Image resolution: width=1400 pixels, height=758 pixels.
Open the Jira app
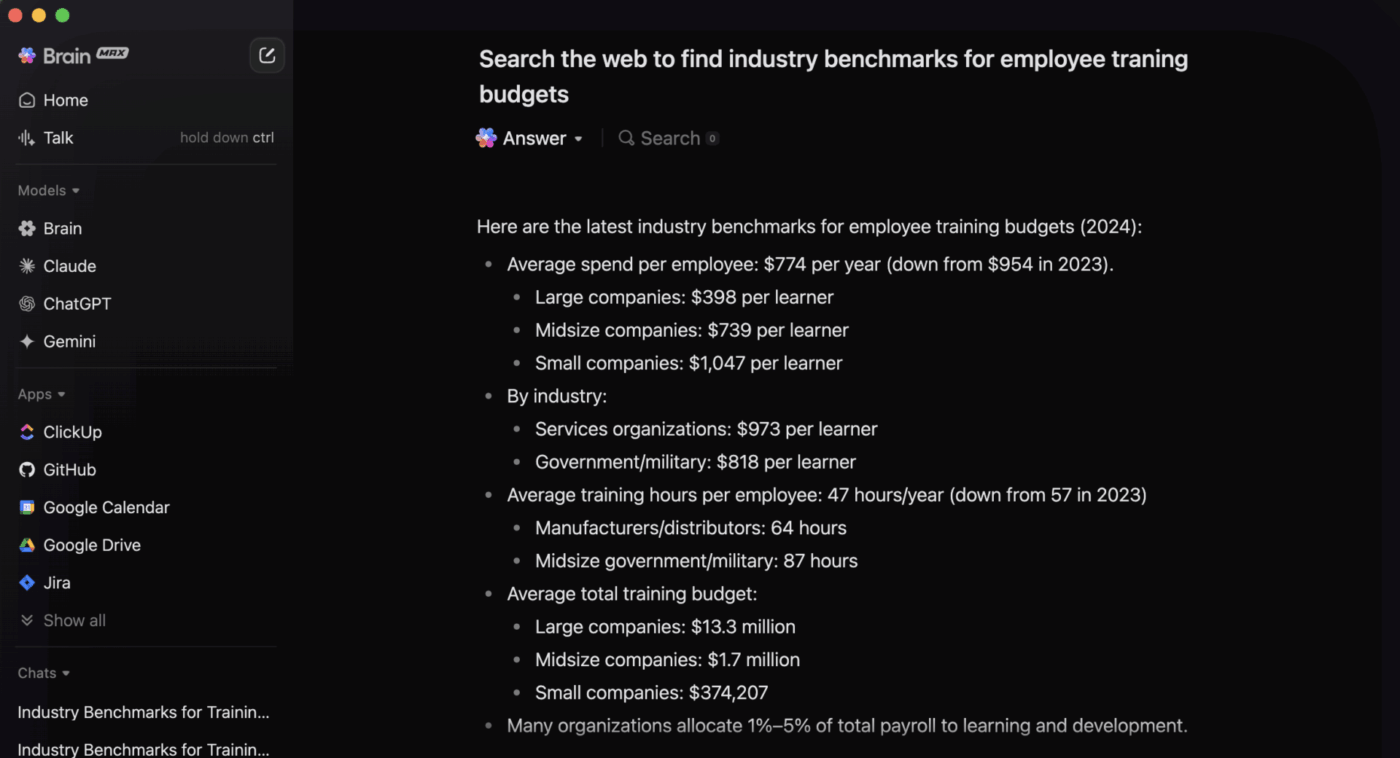tap(56, 583)
